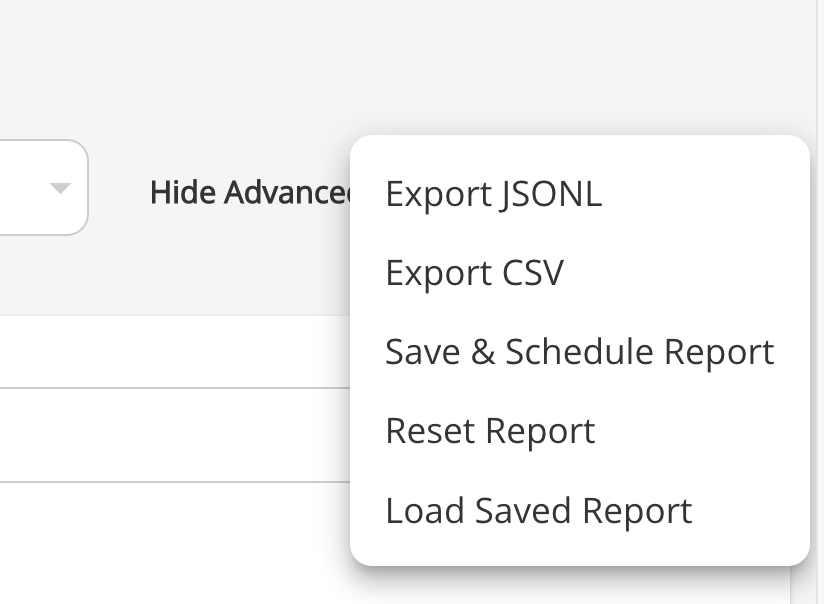824x604 pixels.
Task: Click the caret-down triangle icon
Action: pos(60,188)
